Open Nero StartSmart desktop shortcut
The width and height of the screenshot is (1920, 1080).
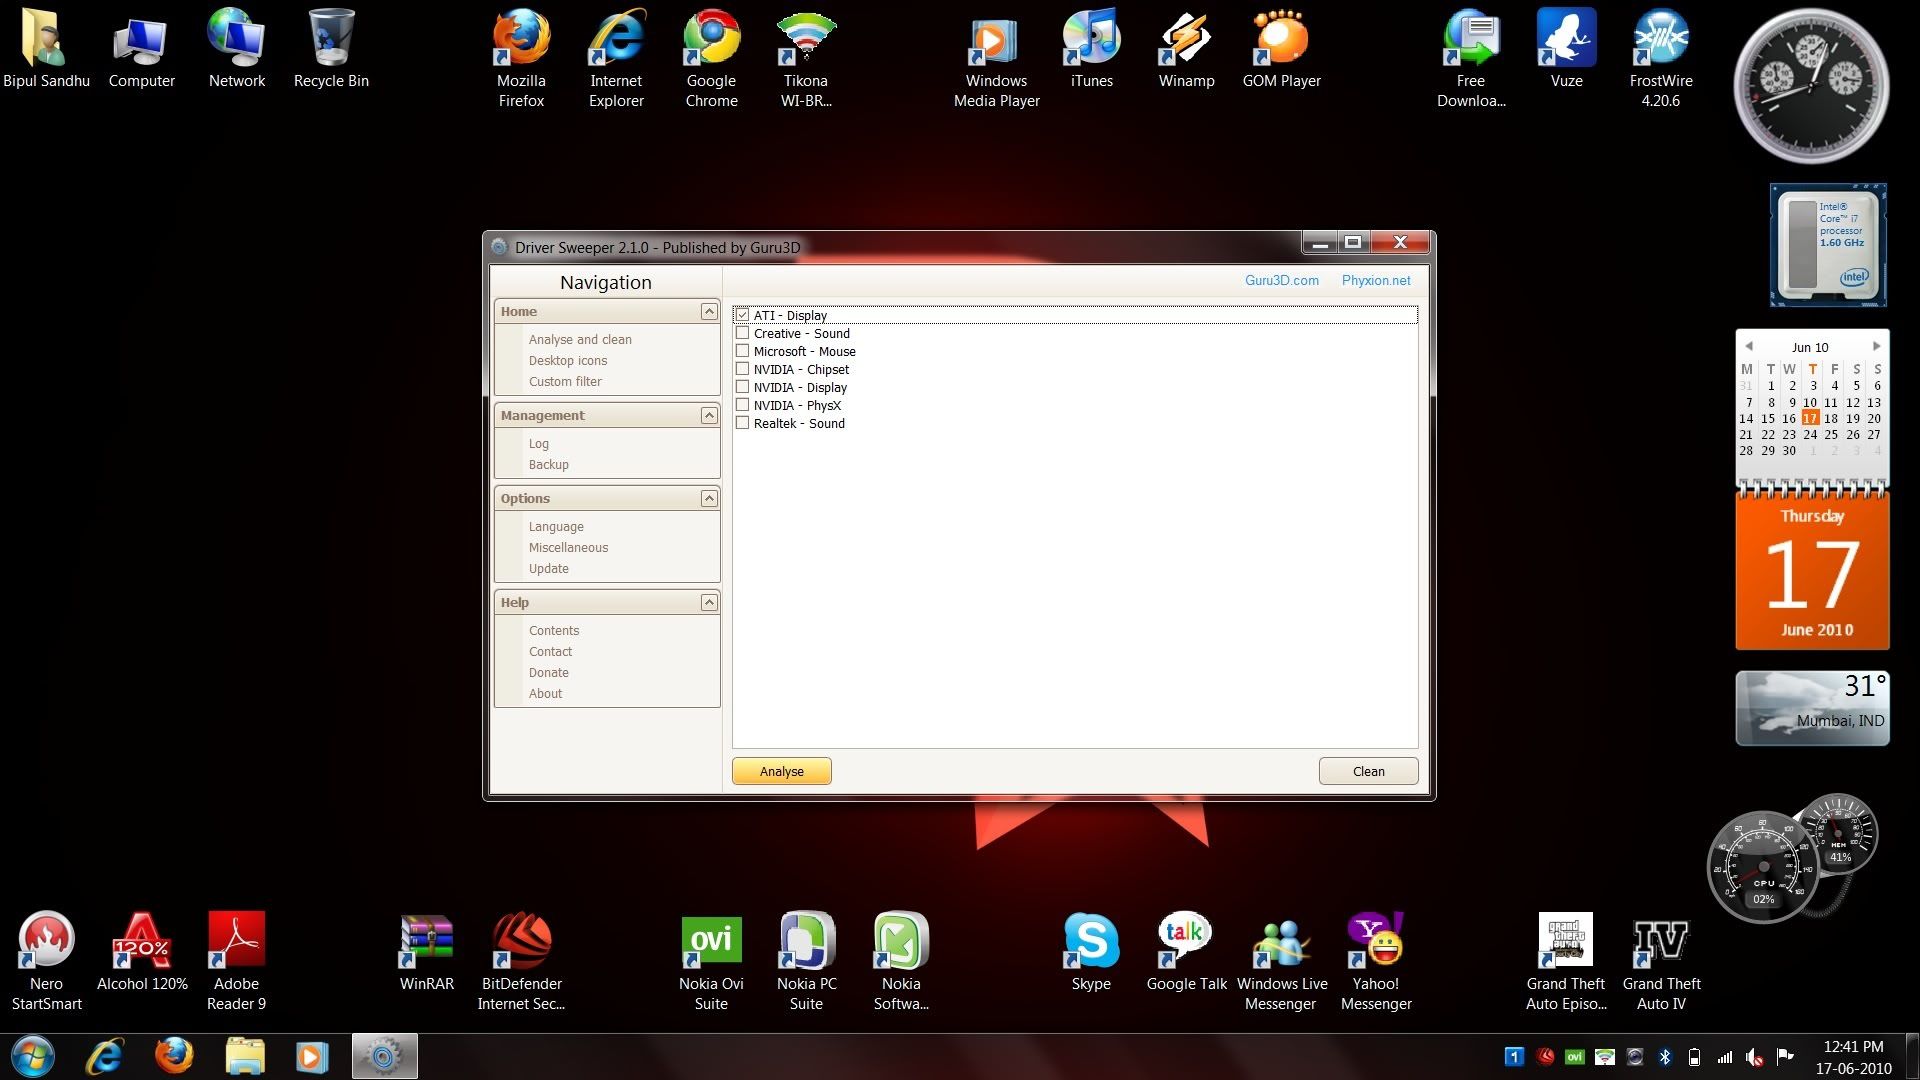coord(46,961)
